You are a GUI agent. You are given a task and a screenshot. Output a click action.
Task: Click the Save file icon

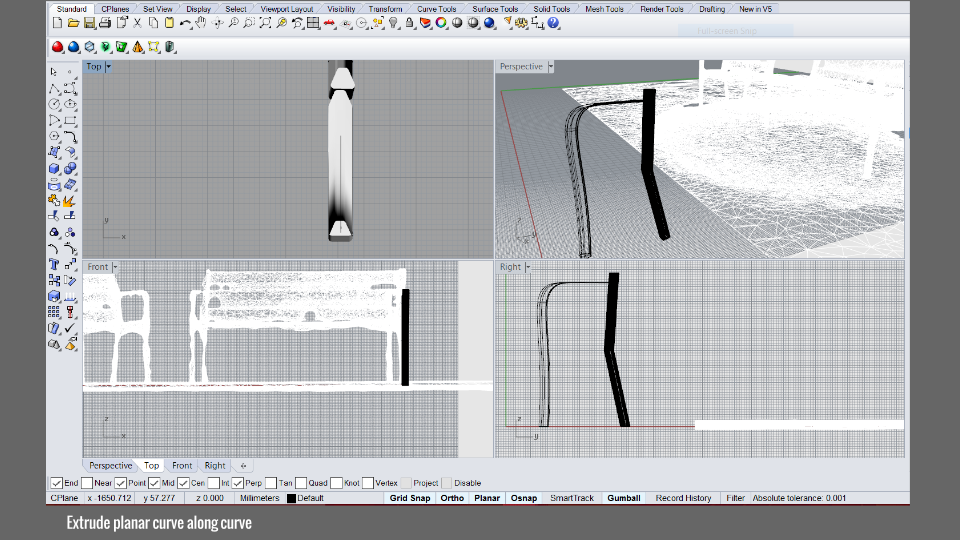click(90, 23)
